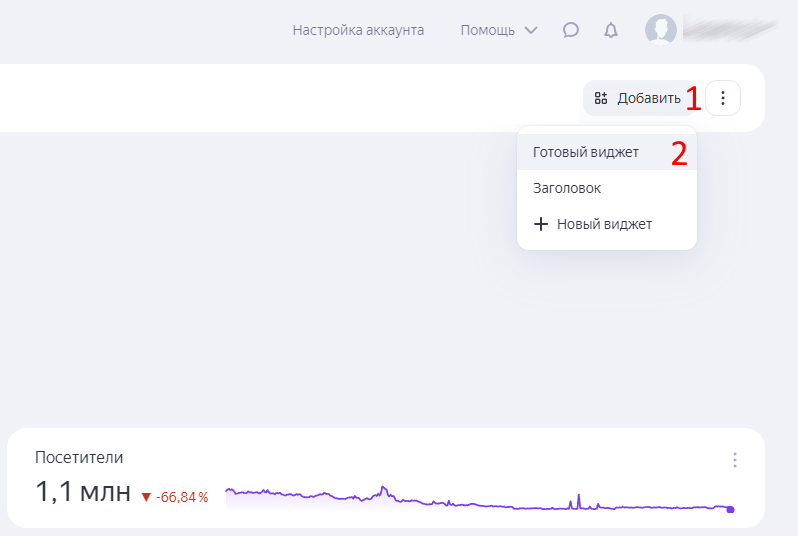Open the three-dot menu next to Добавить
Viewport: 798px width, 536px height.
(x=723, y=98)
